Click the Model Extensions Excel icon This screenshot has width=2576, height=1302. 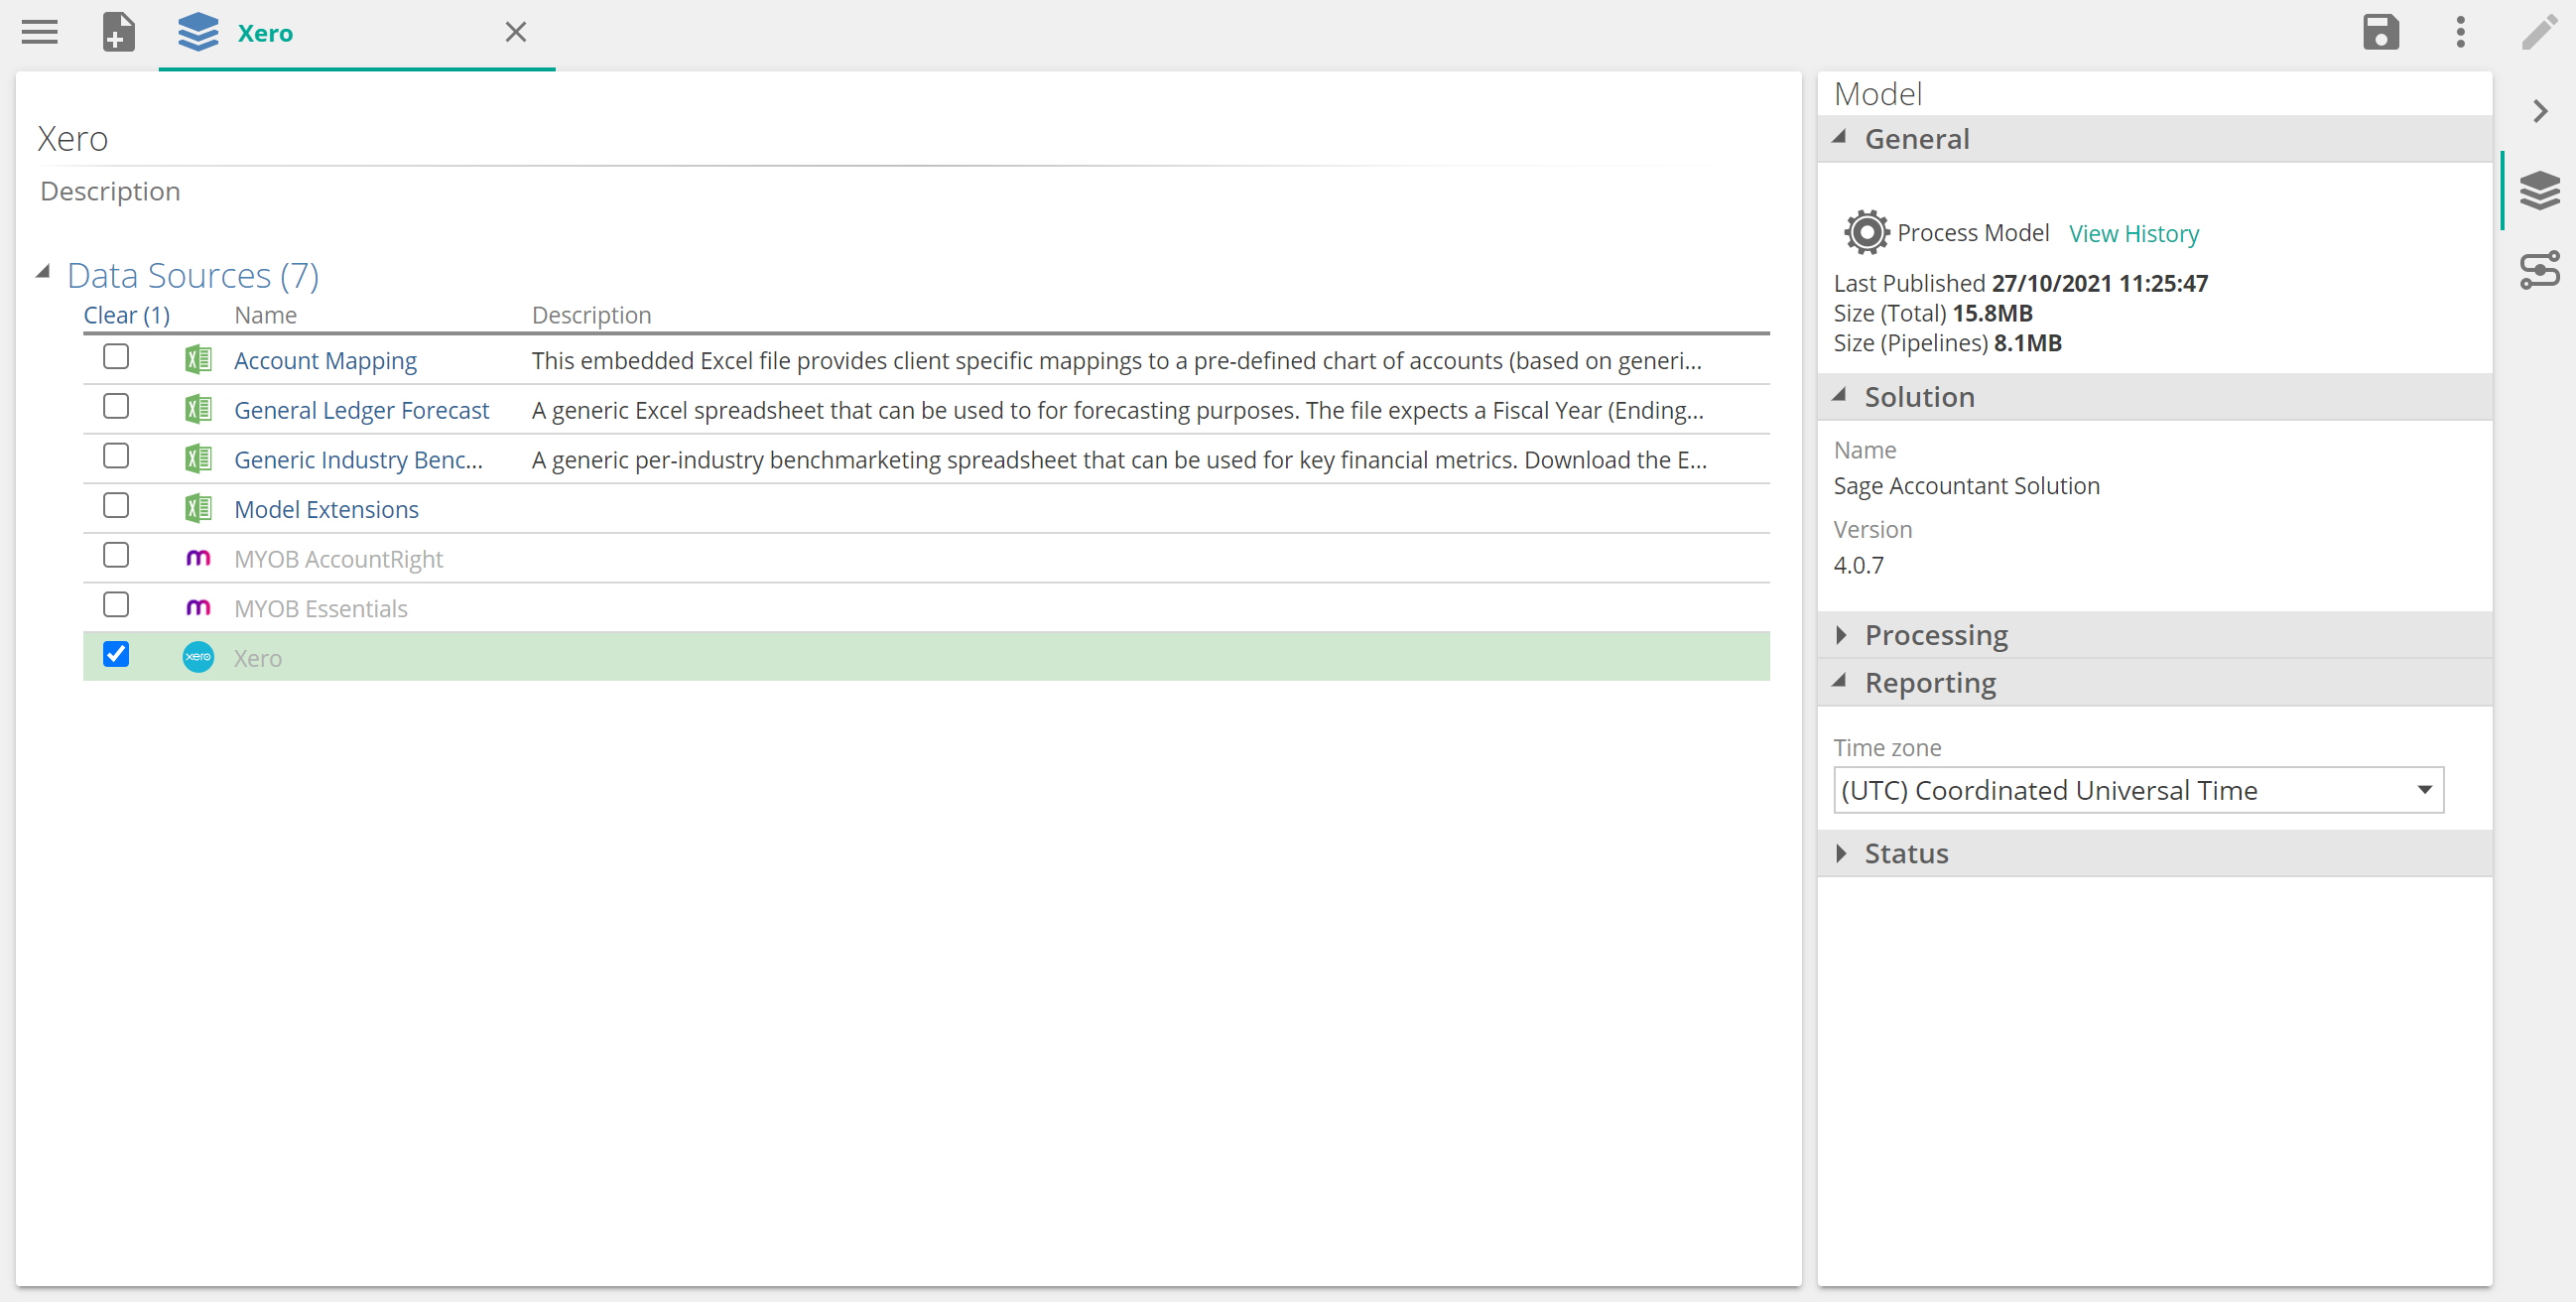click(198, 508)
